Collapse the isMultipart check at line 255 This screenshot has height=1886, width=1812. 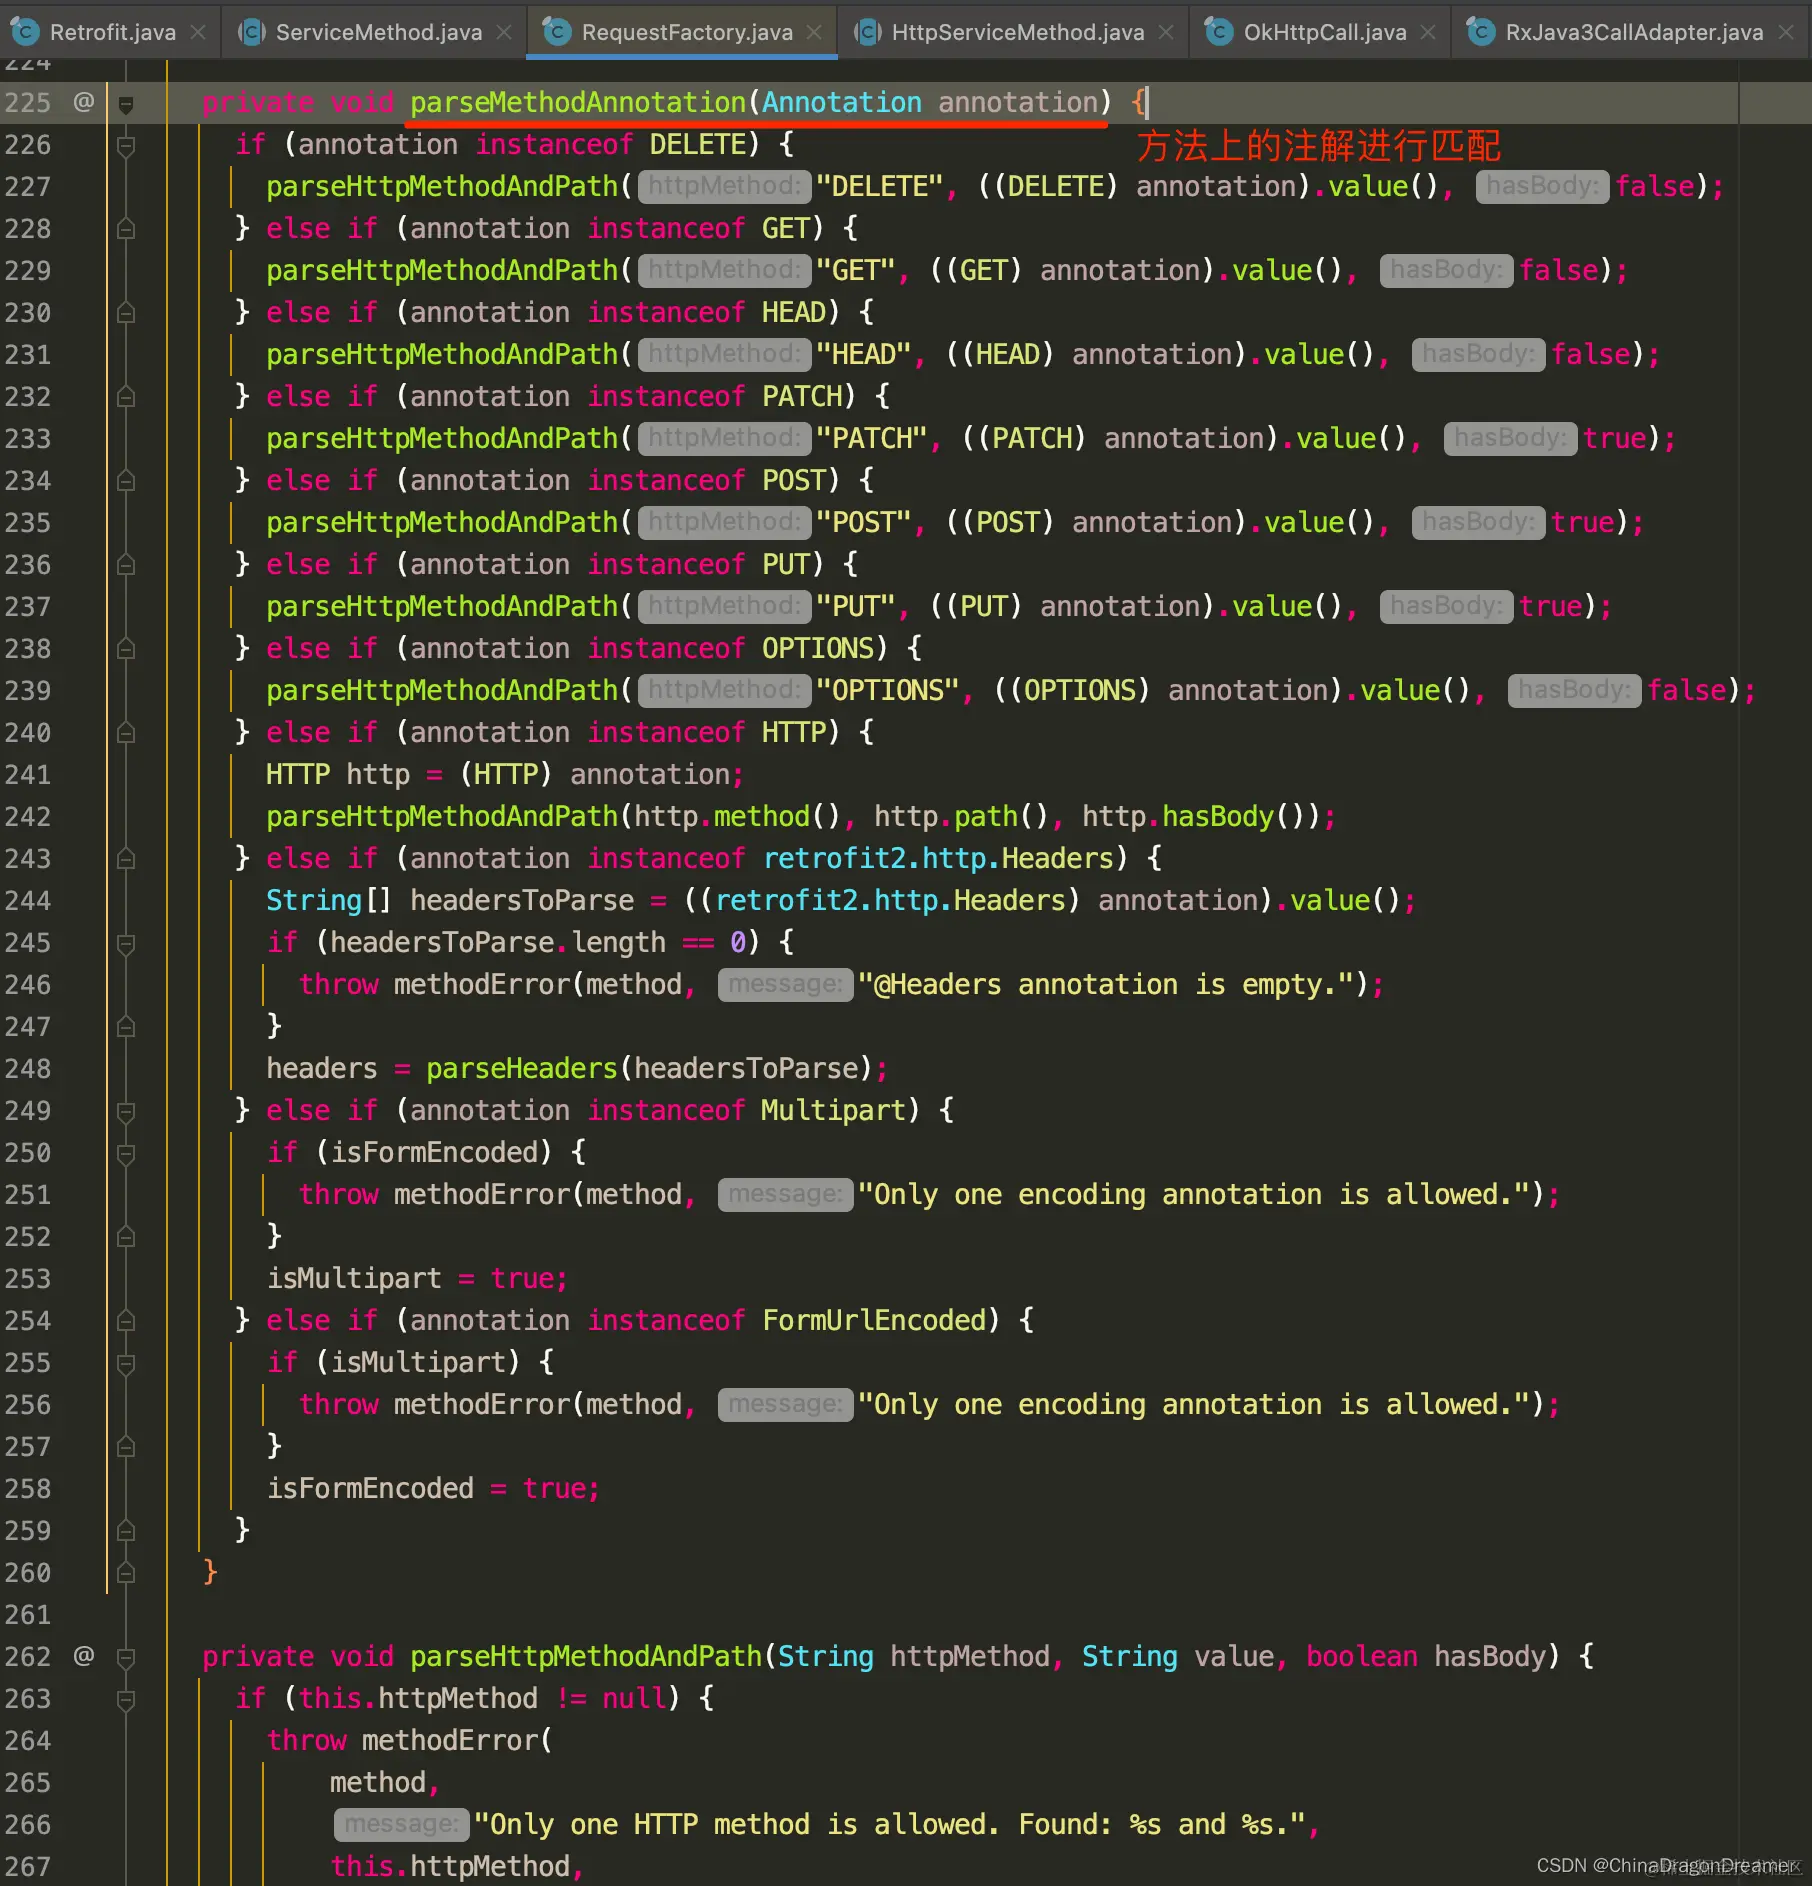pos(126,1363)
